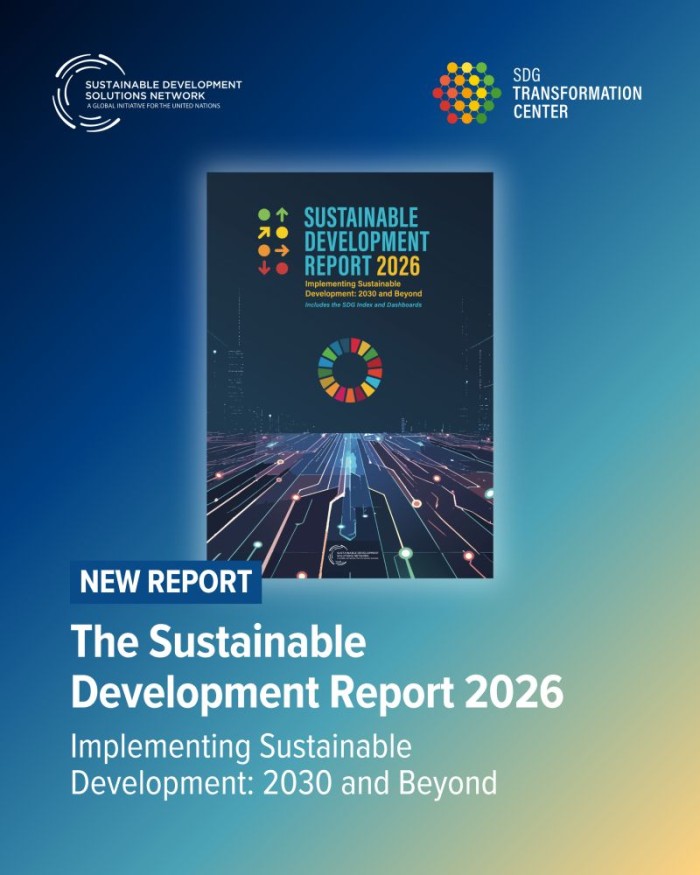Click the trend arrows and dots icon on cover
This screenshot has height=875, width=700.
click(273, 241)
